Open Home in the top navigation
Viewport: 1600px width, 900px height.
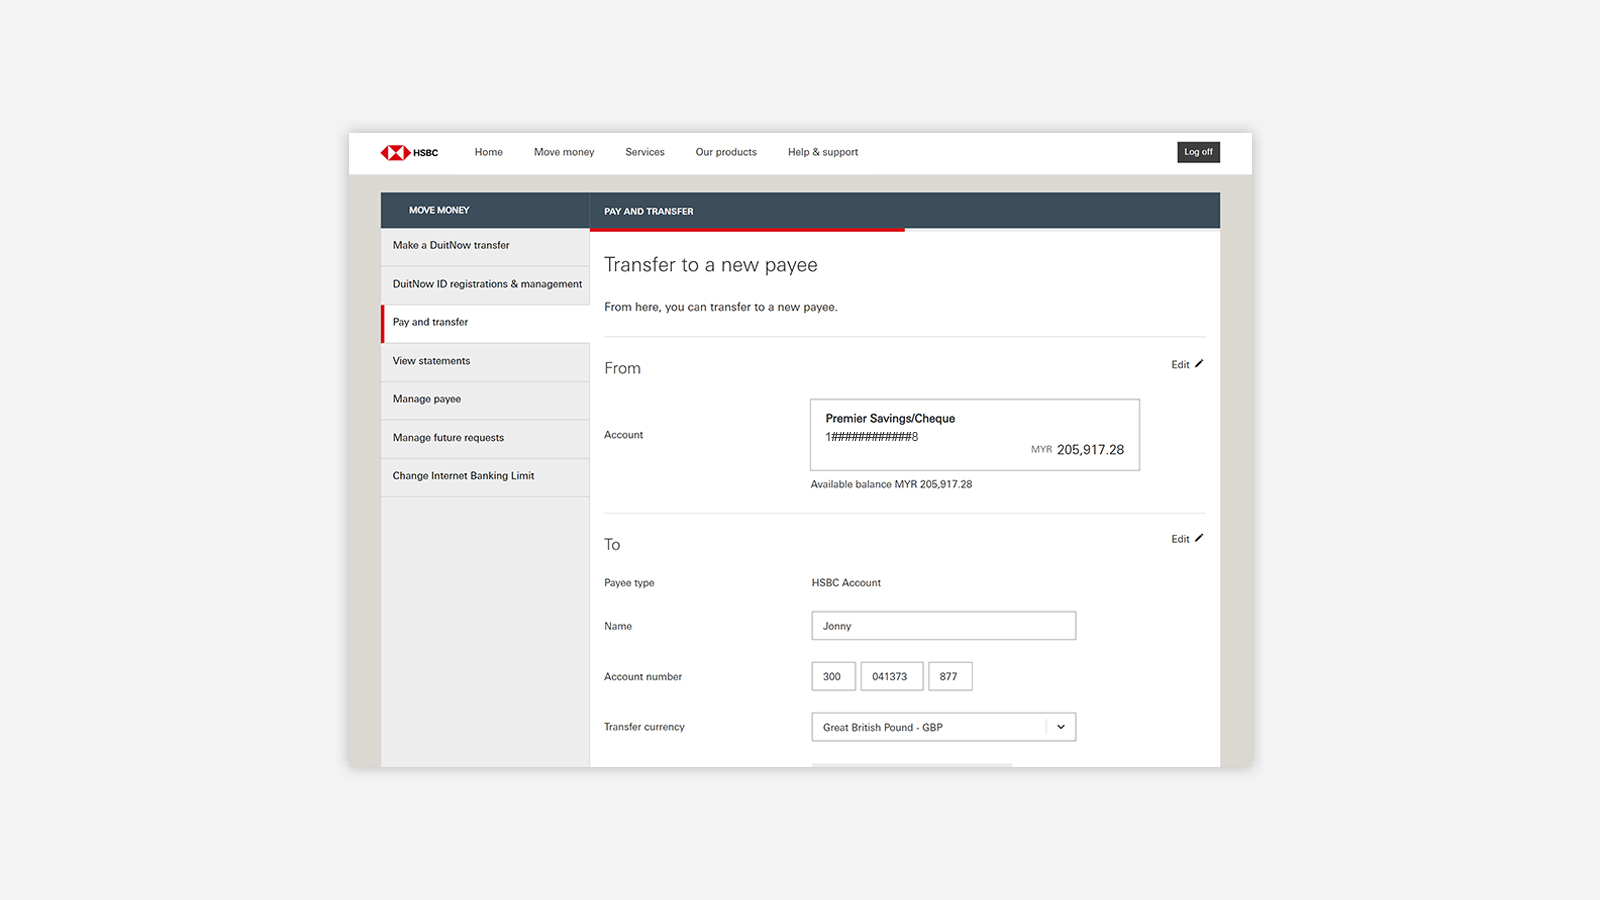coord(488,152)
